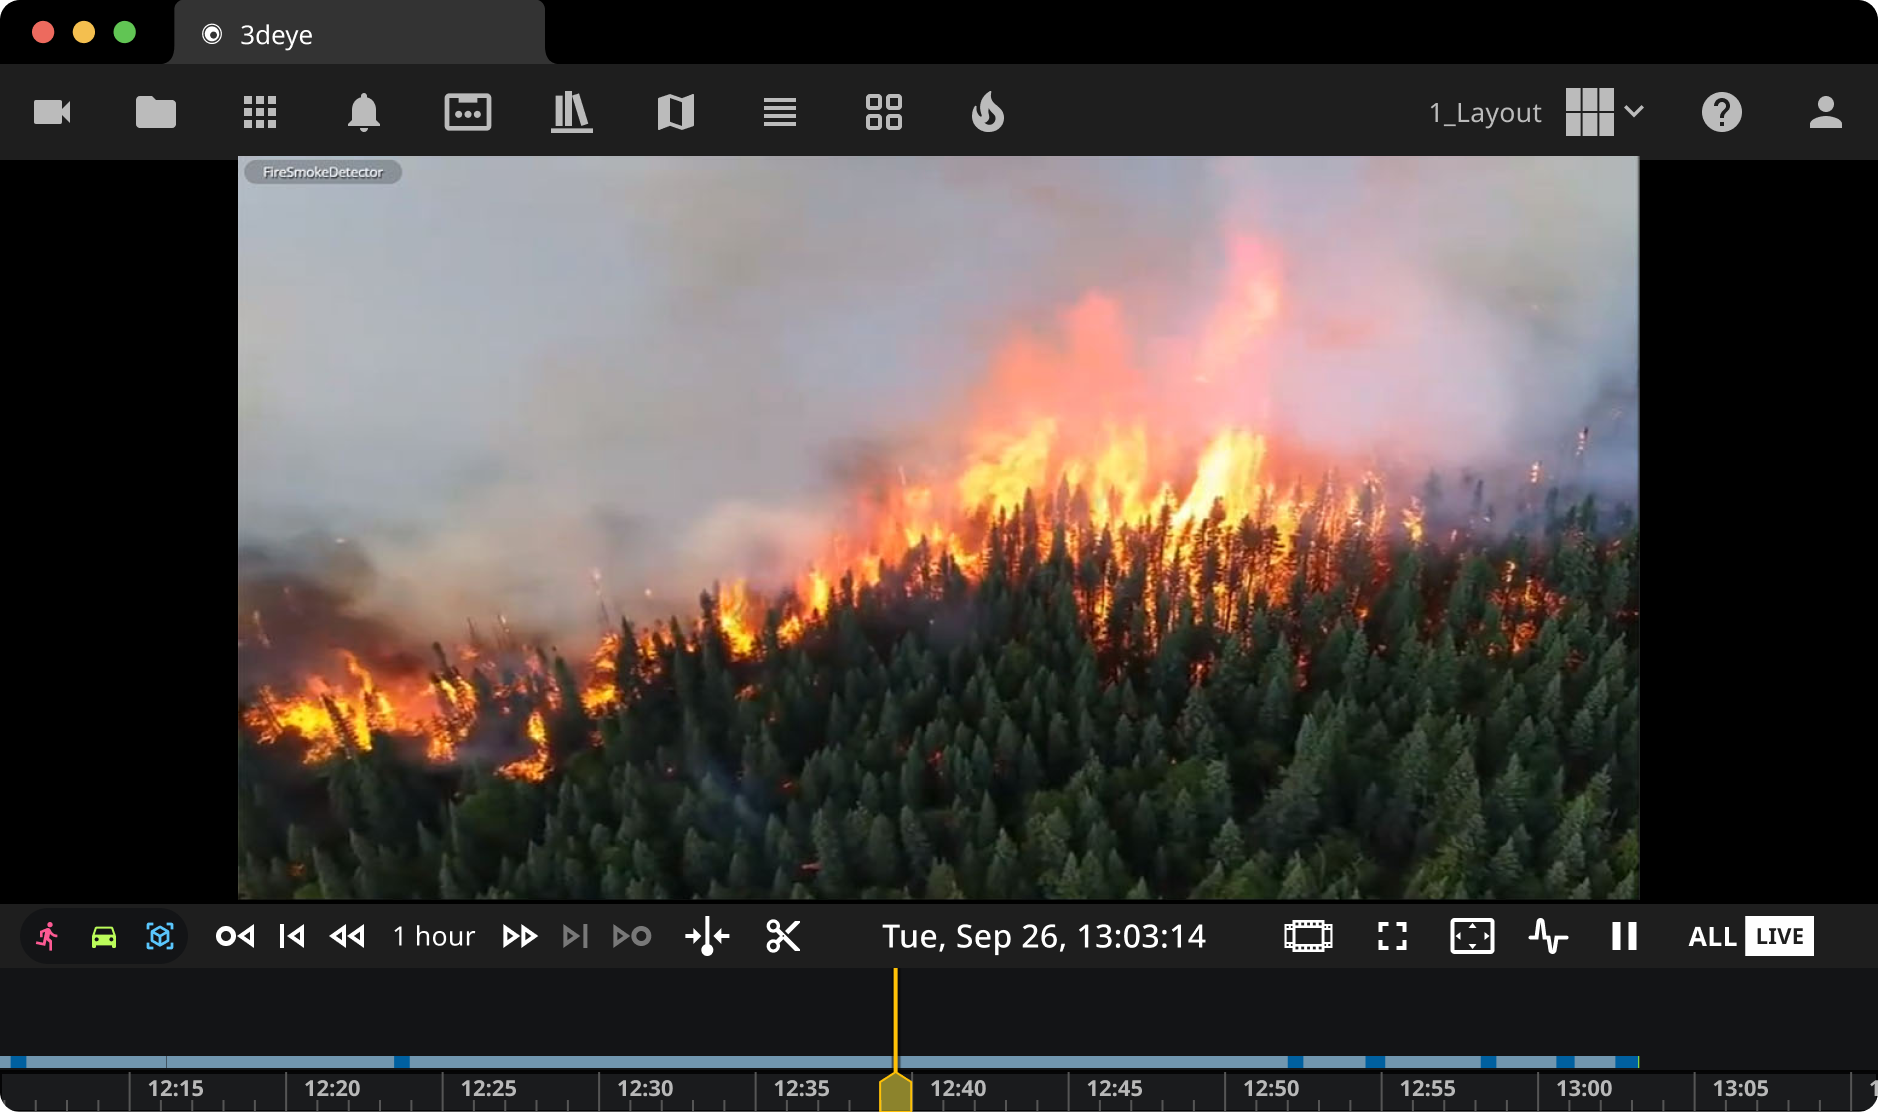
Task: Seek to 12:30 on the timeline
Action: [x=645, y=1088]
